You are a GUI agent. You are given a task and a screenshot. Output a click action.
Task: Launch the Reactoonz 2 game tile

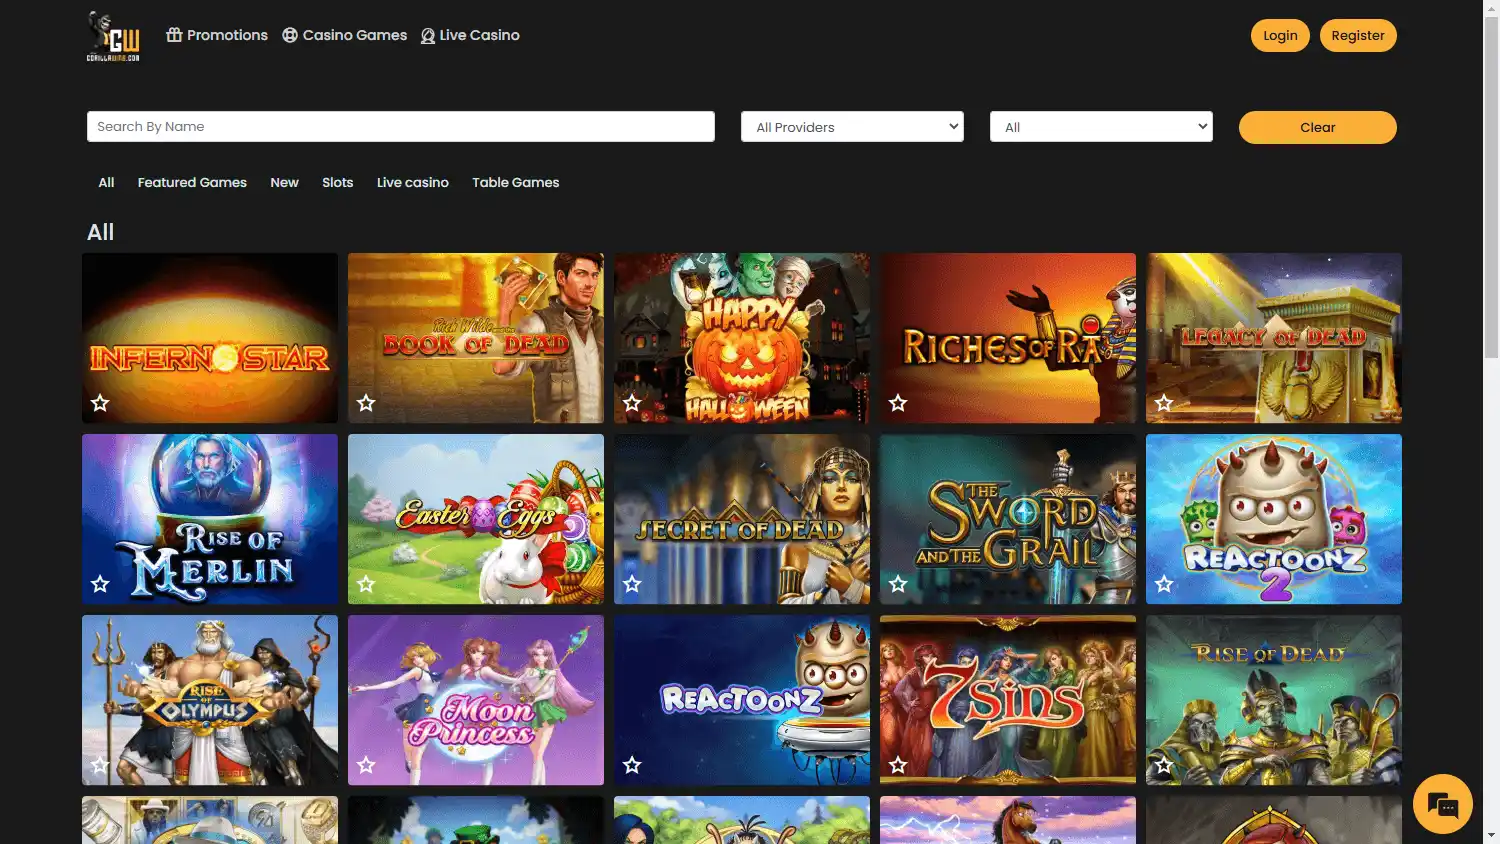tap(1274, 519)
